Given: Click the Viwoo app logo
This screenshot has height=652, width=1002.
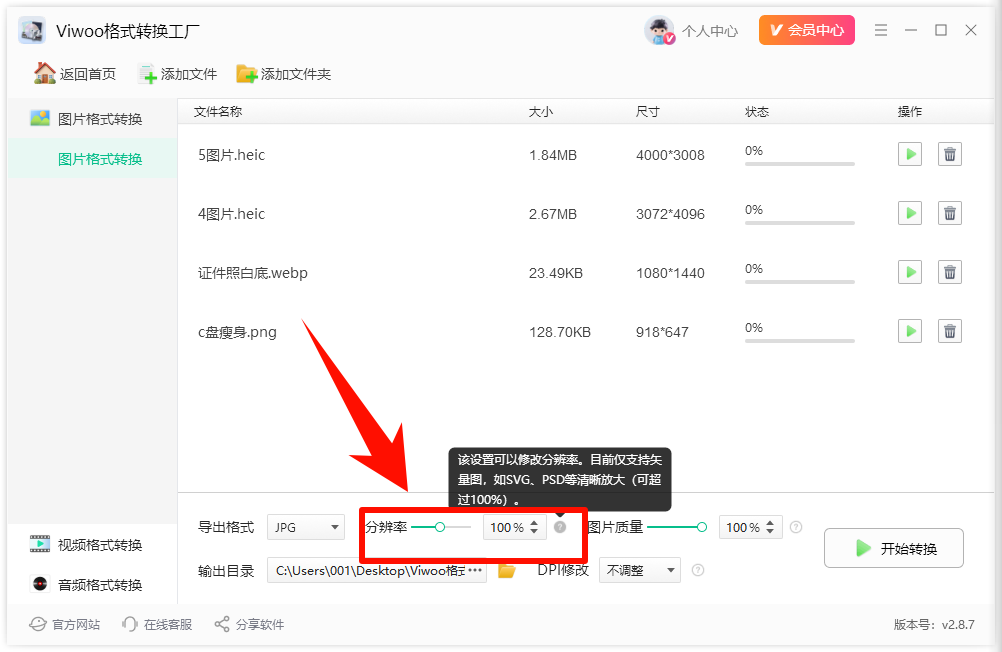Looking at the screenshot, I should click(x=32, y=30).
